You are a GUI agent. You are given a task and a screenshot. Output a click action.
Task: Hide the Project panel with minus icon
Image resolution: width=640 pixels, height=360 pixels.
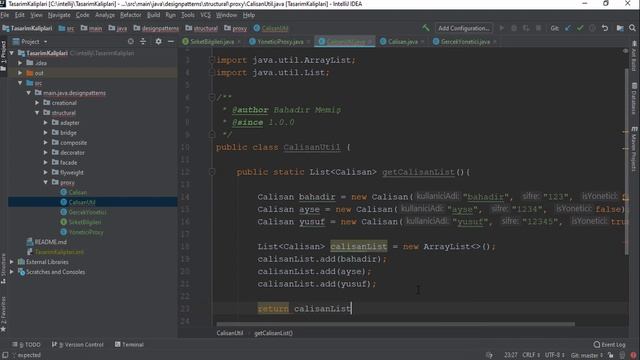click(x=171, y=41)
